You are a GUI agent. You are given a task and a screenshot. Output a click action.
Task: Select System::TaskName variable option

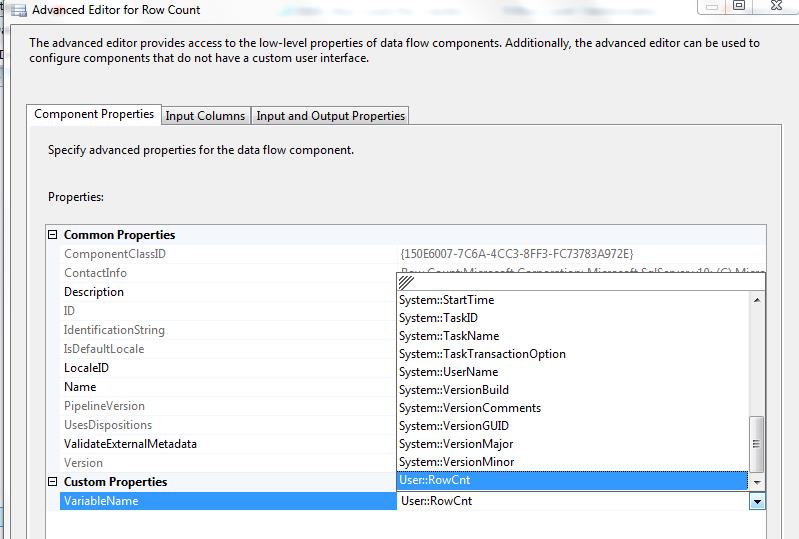[x=448, y=336]
